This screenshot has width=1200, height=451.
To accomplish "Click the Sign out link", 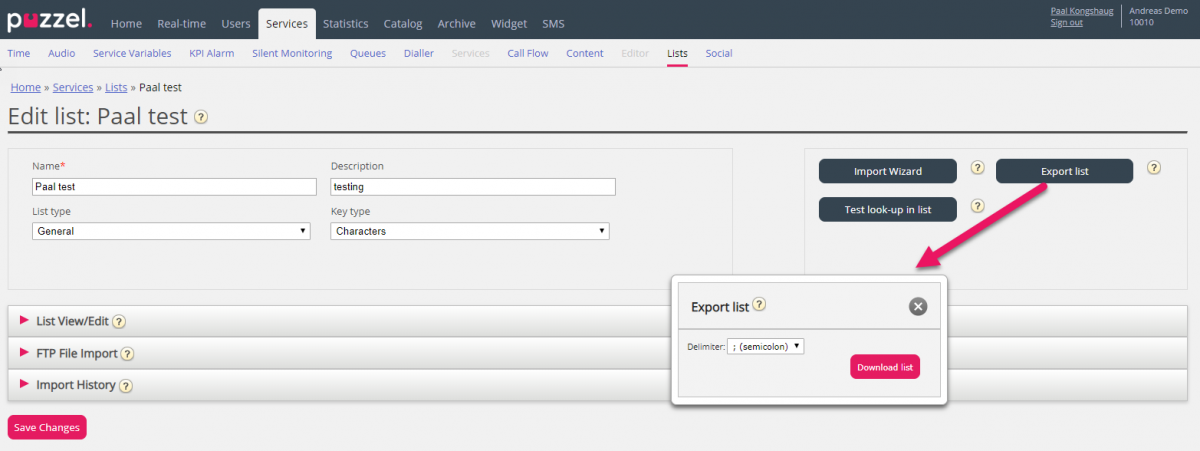I will [1066, 23].
